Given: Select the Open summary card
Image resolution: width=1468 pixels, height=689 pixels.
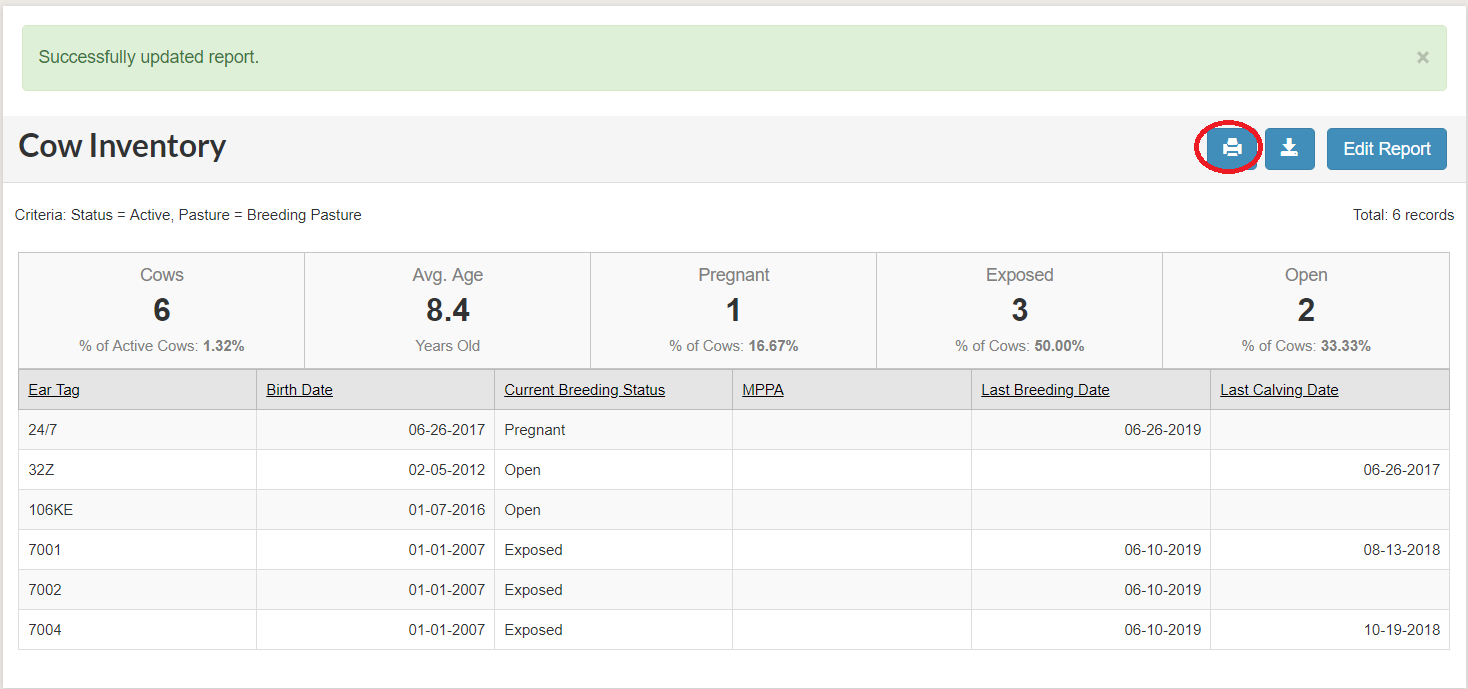Looking at the screenshot, I should tap(1306, 309).
